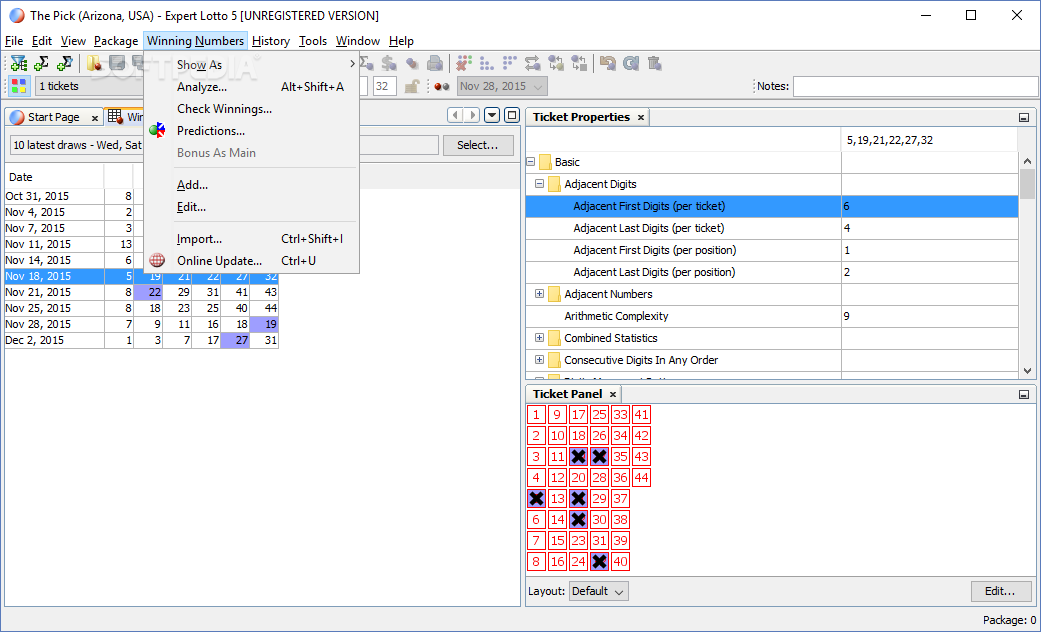
Task: Click the Notes input field
Action: point(915,86)
